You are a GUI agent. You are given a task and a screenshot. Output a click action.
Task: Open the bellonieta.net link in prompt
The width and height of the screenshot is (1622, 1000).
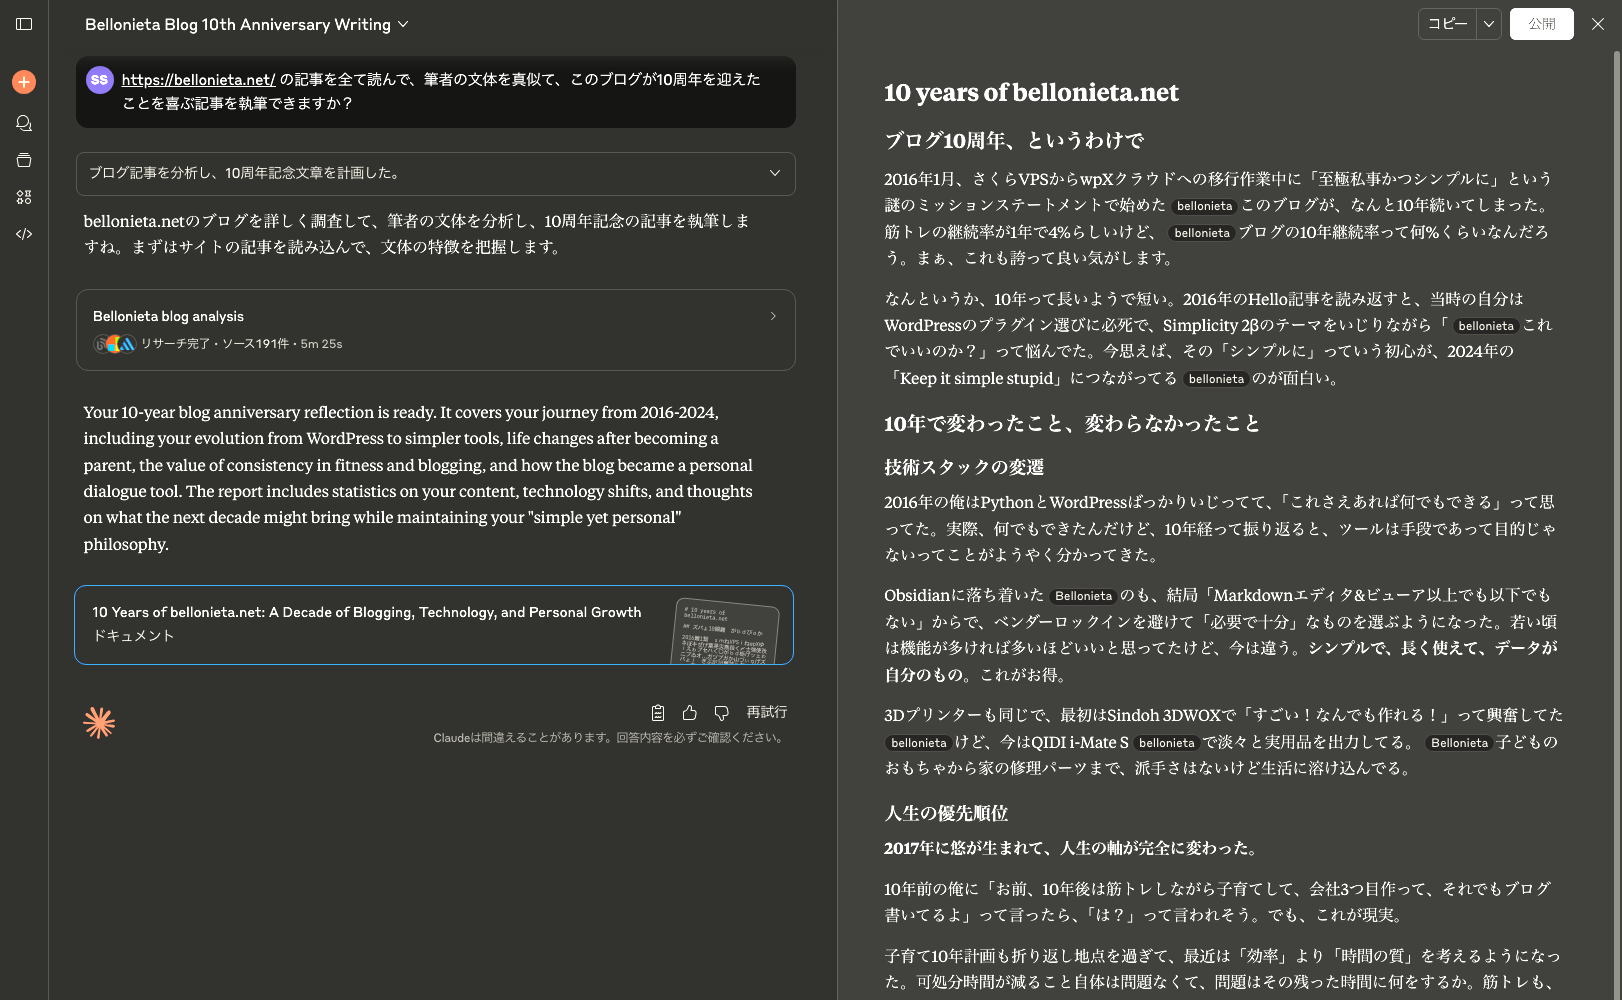tap(198, 80)
